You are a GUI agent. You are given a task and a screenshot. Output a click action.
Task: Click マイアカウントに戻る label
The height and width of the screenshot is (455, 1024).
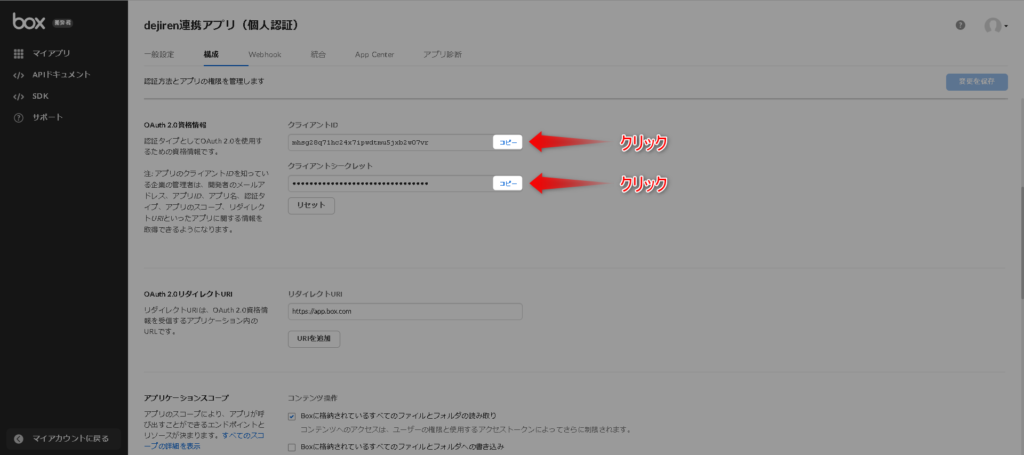(x=71, y=439)
